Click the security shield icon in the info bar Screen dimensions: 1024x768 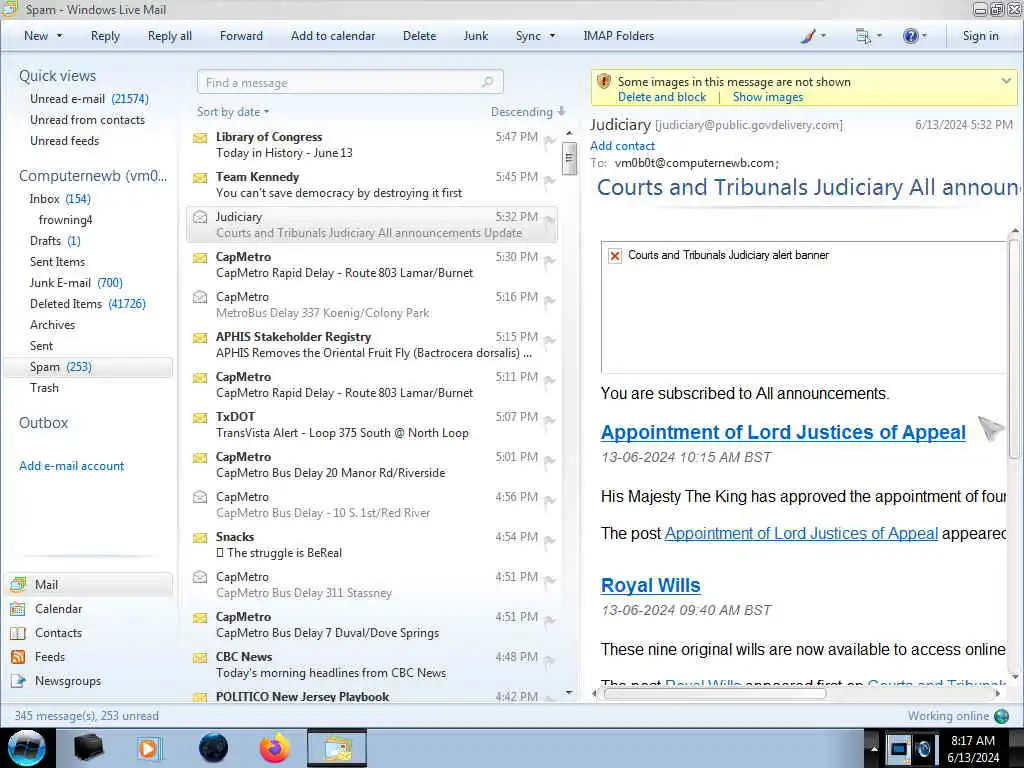604,82
